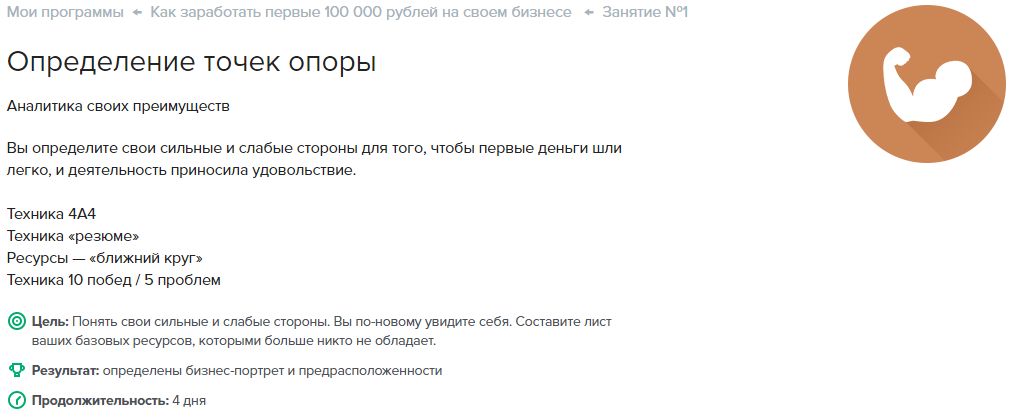Click the paragraph about сильные и слабые стороны
1018x420 pixels.
314,160
